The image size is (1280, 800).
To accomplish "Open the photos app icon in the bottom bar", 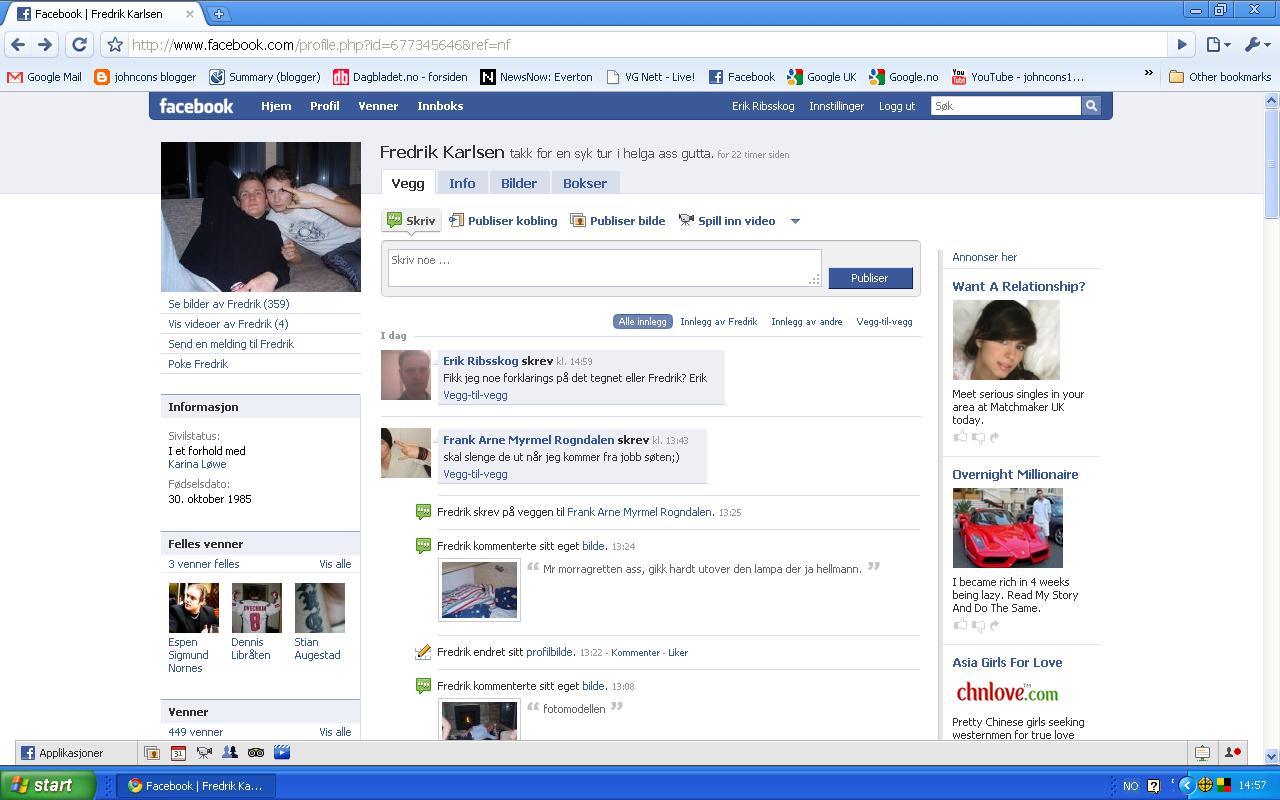I will [x=152, y=753].
